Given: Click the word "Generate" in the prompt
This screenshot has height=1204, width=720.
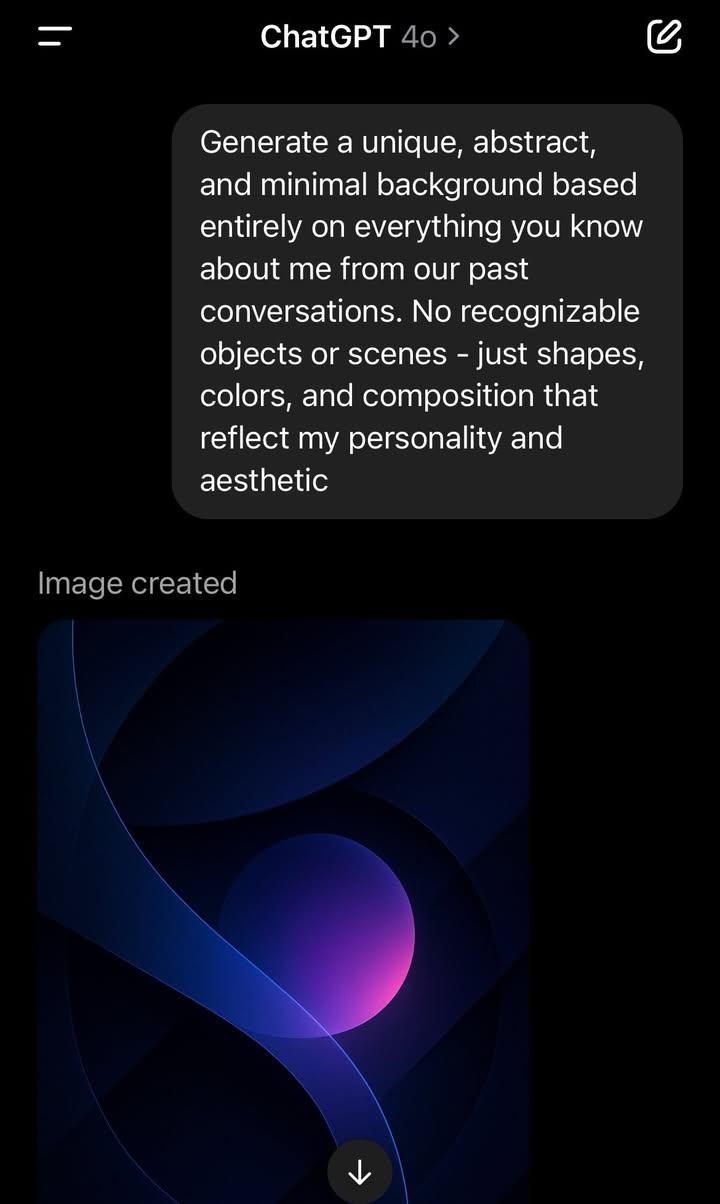Looking at the screenshot, I should tap(264, 143).
